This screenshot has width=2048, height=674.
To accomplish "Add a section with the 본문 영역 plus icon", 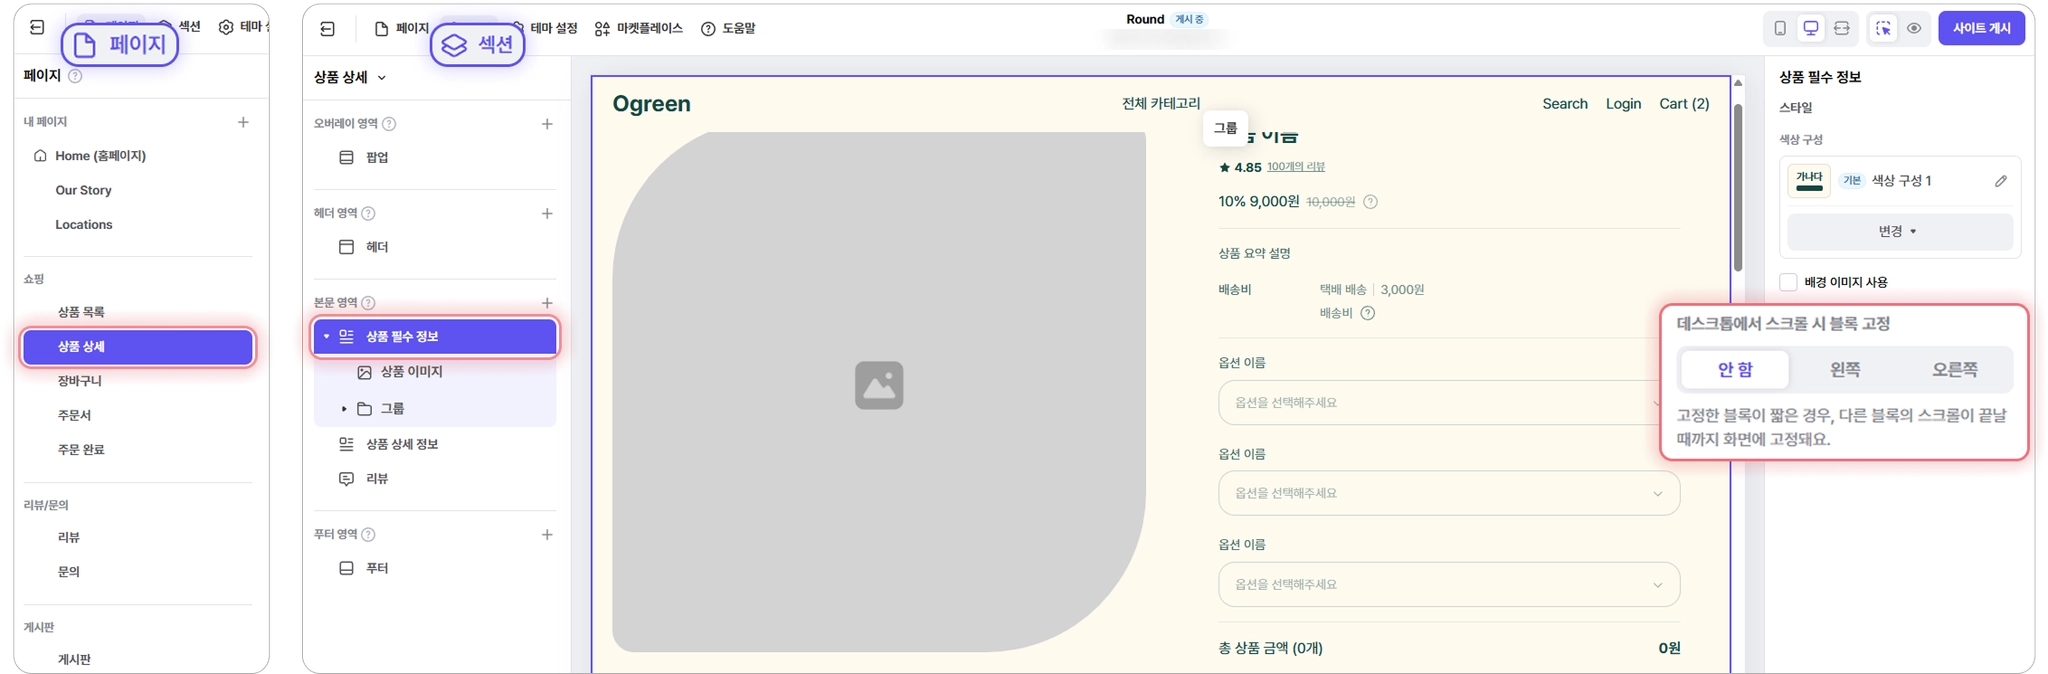I will 547,303.
